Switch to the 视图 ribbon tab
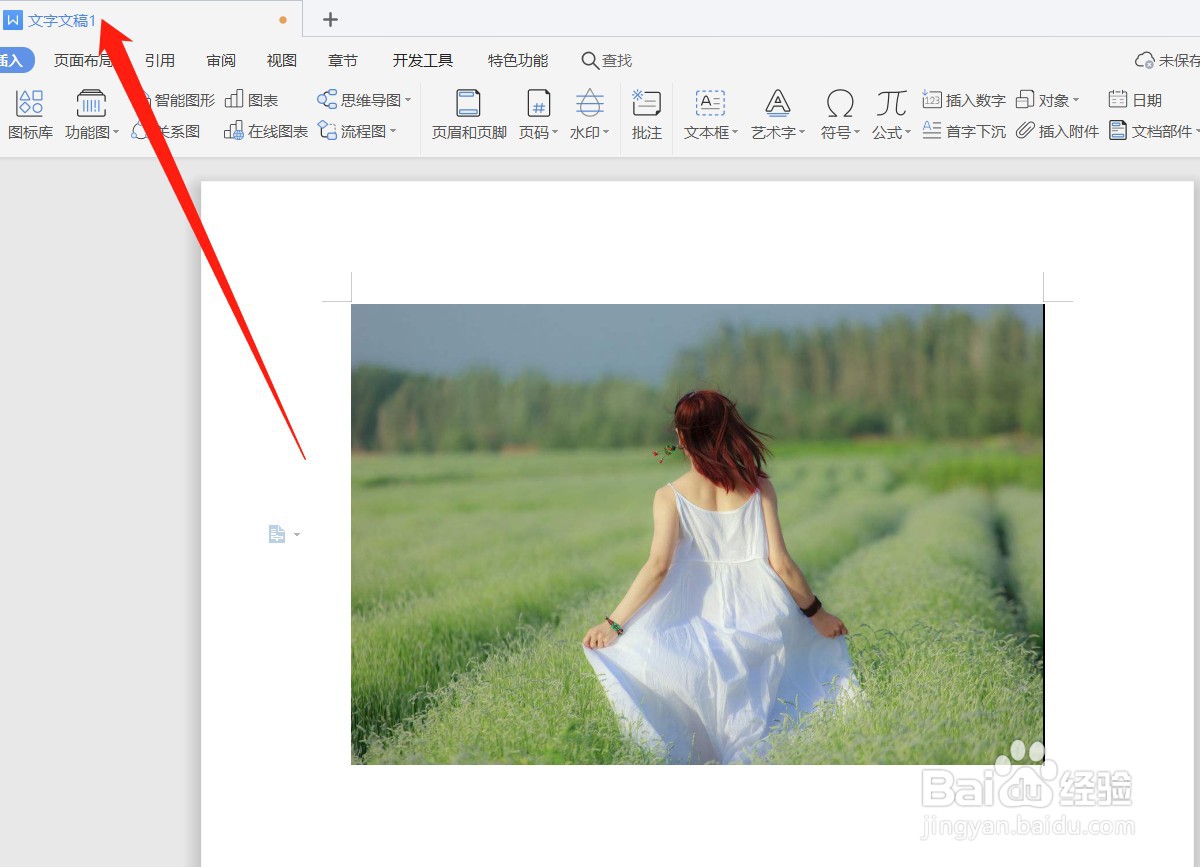Screen dimensions: 1200x867 click(x=282, y=61)
